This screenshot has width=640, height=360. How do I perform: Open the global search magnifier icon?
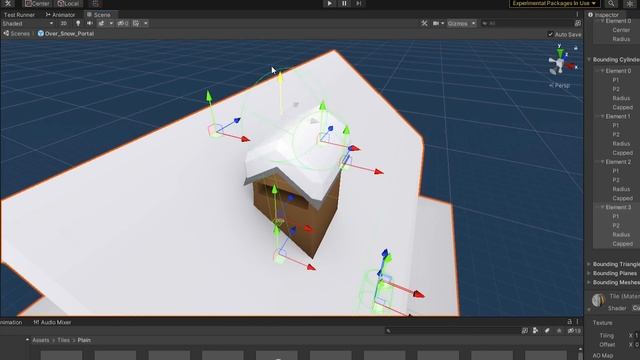coord(611,3)
